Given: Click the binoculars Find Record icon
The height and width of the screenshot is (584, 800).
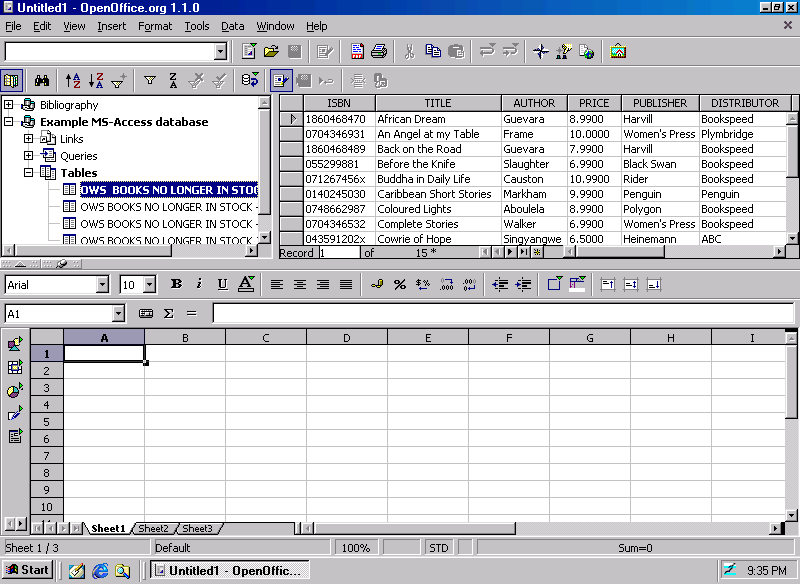Looking at the screenshot, I should click(x=42, y=81).
